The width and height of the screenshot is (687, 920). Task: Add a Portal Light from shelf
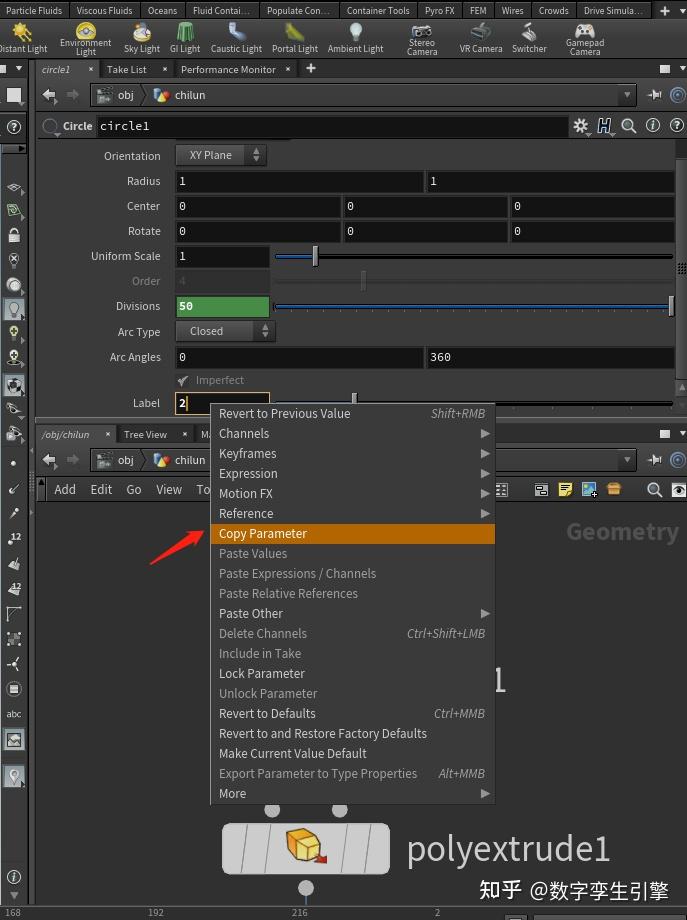pos(294,37)
